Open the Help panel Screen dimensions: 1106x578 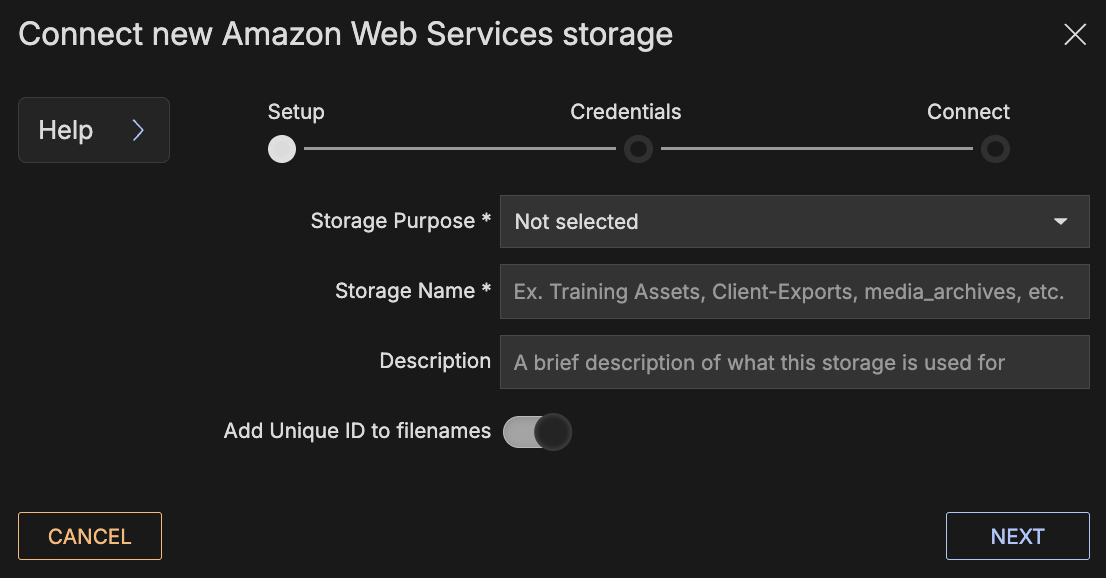coord(93,130)
